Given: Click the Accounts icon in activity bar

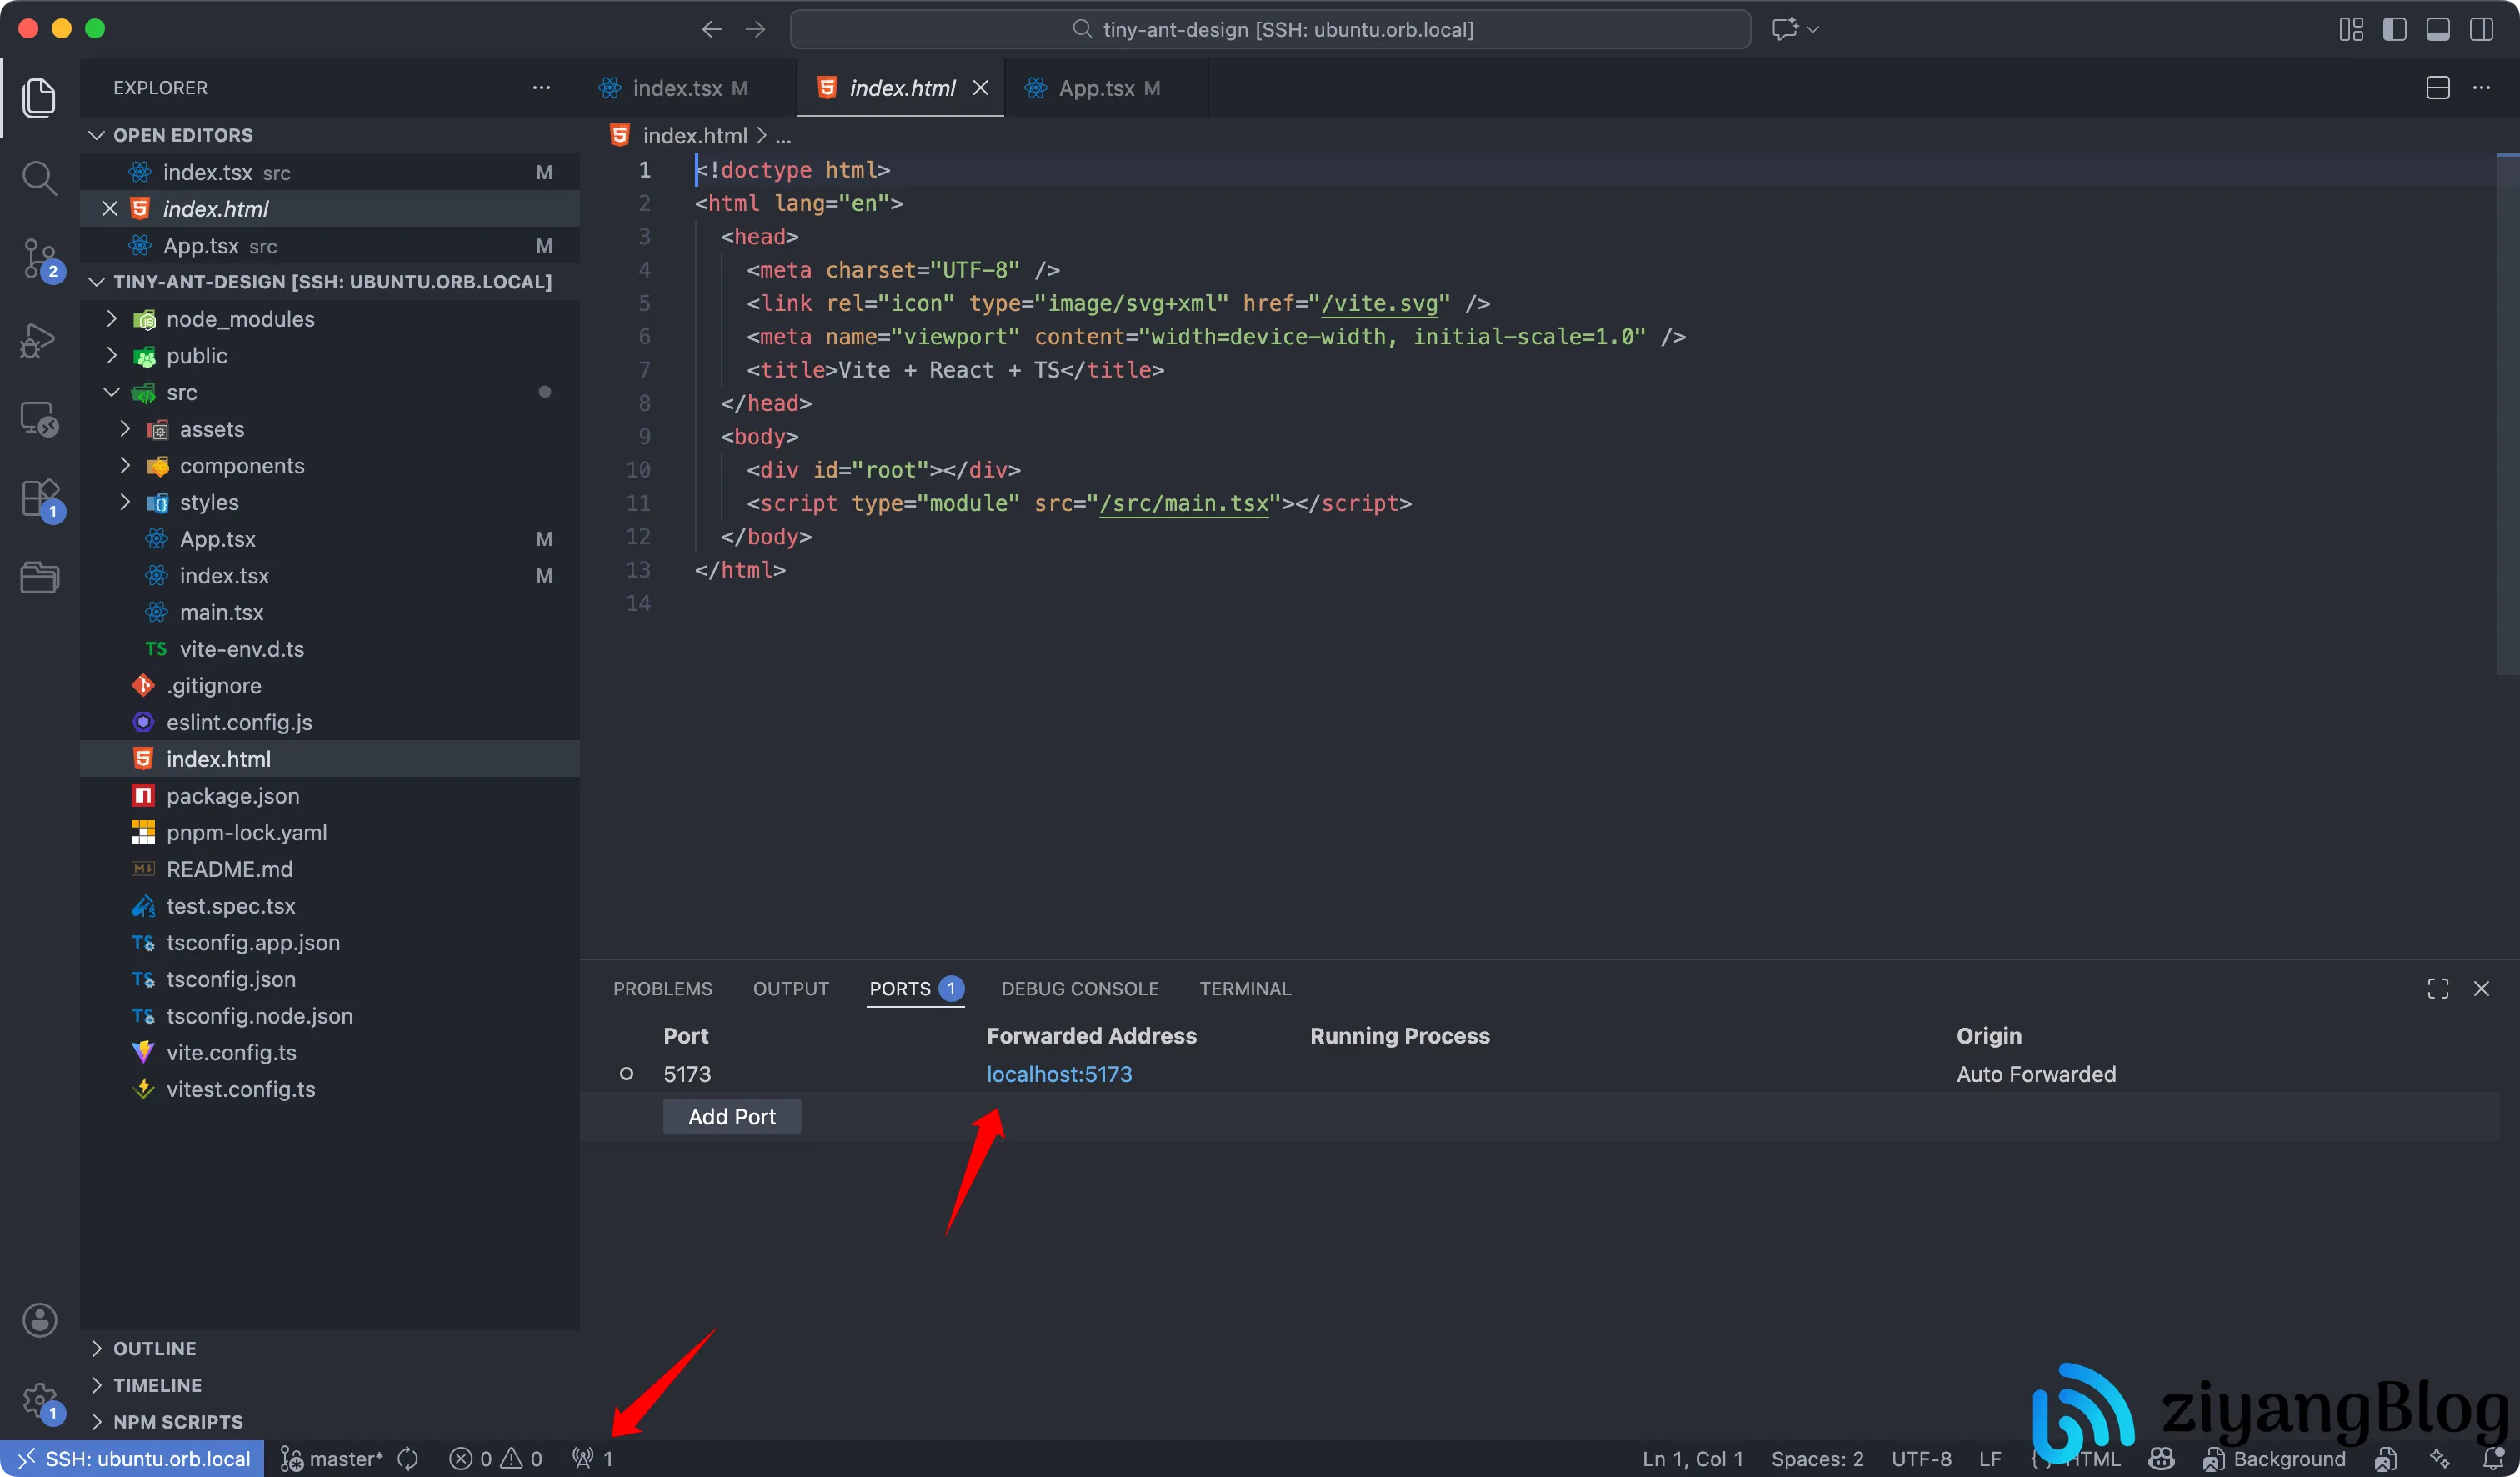Looking at the screenshot, I should (39, 1320).
